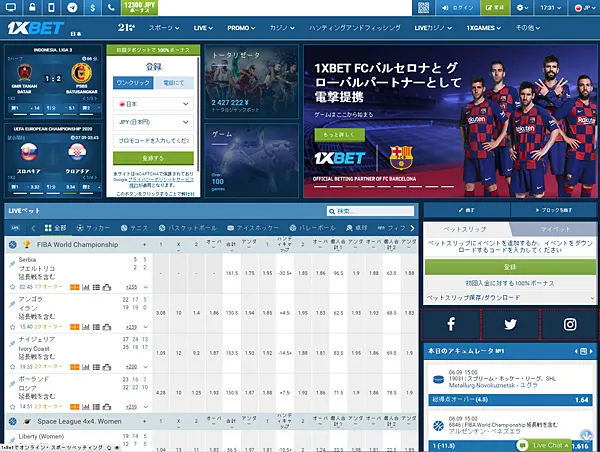The width and height of the screenshot is (600, 452).
Task: Open the 1XGAMES menu
Action: coord(483,28)
